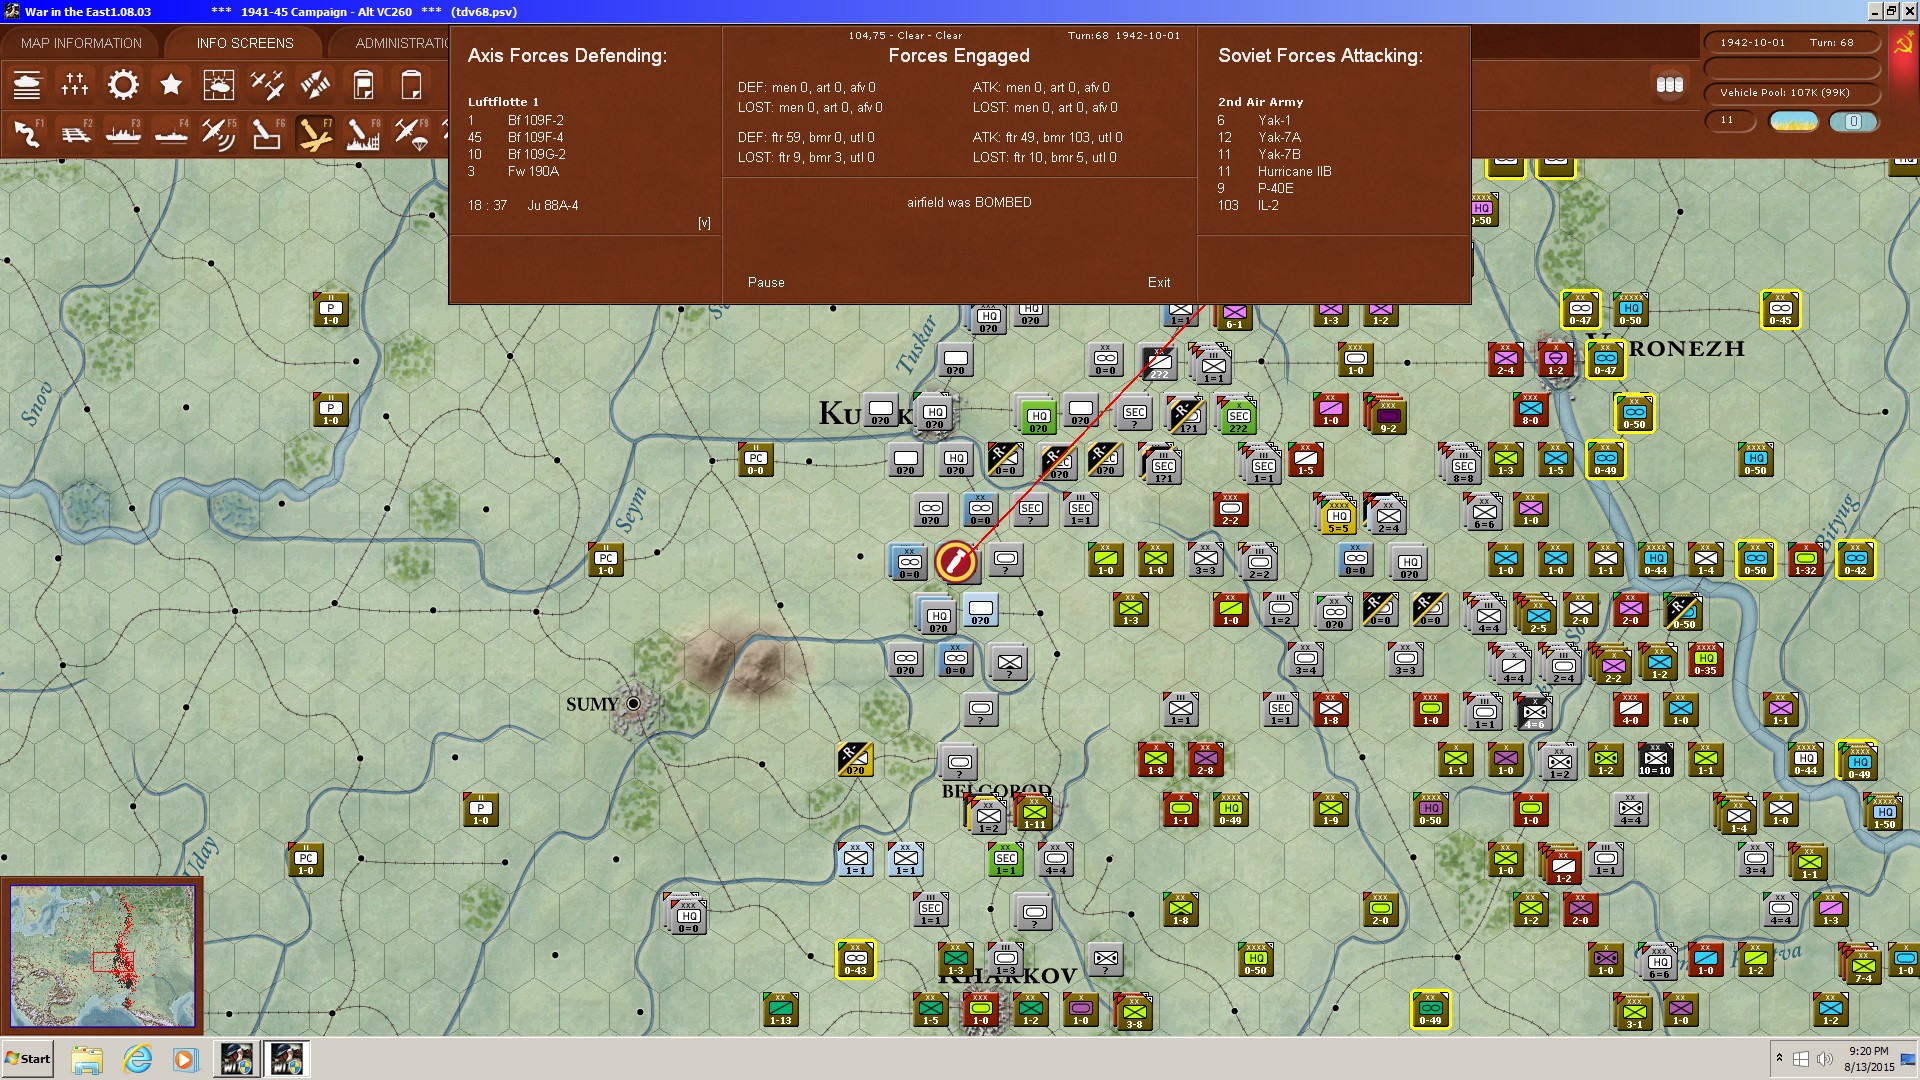Screen dimensions: 1920x1080
Task: Click the 11 value field
Action: click(1729, 120)
